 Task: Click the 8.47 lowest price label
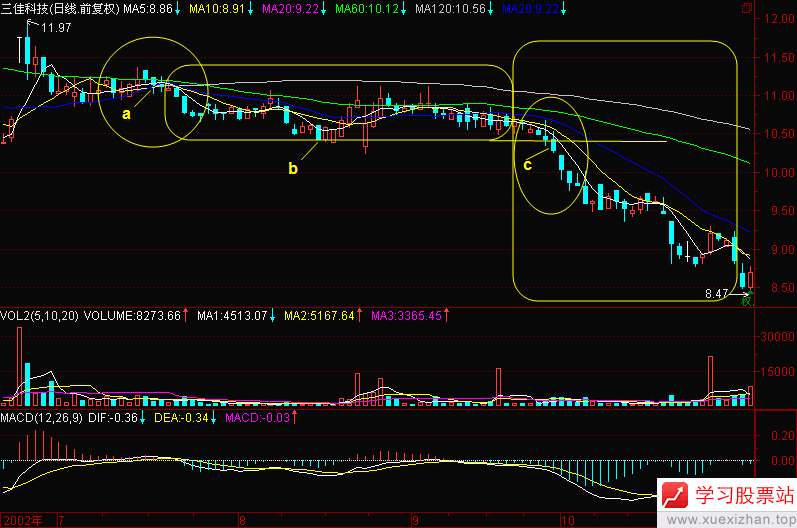click(717, 294)
